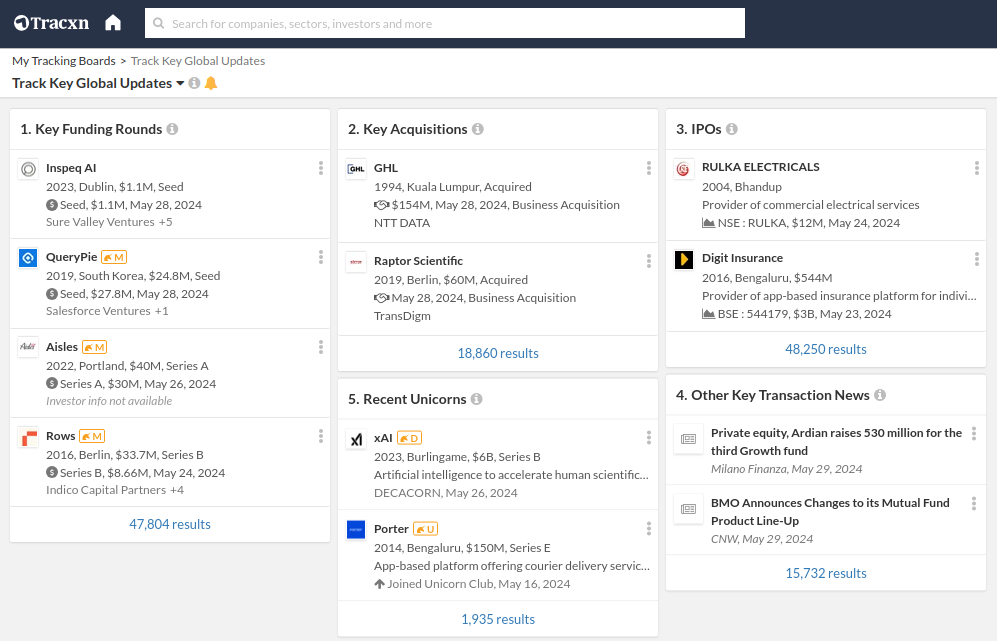Open Ardian raises 530 million headline
The width and height of the screenshot is (997, 641).
click(x=836, y=441)
